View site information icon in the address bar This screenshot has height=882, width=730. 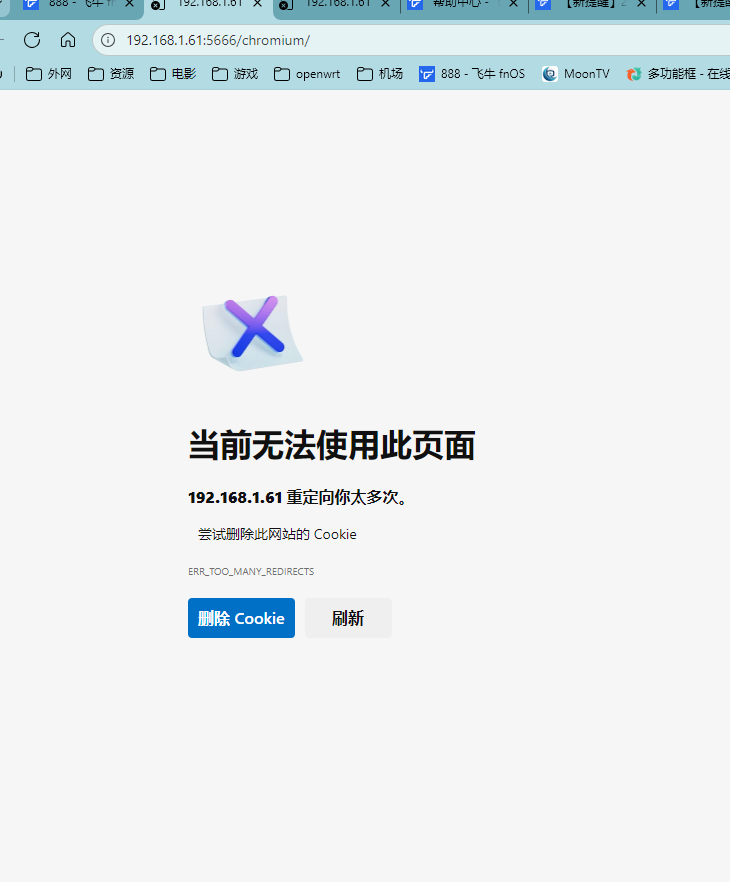pos(108,40)
